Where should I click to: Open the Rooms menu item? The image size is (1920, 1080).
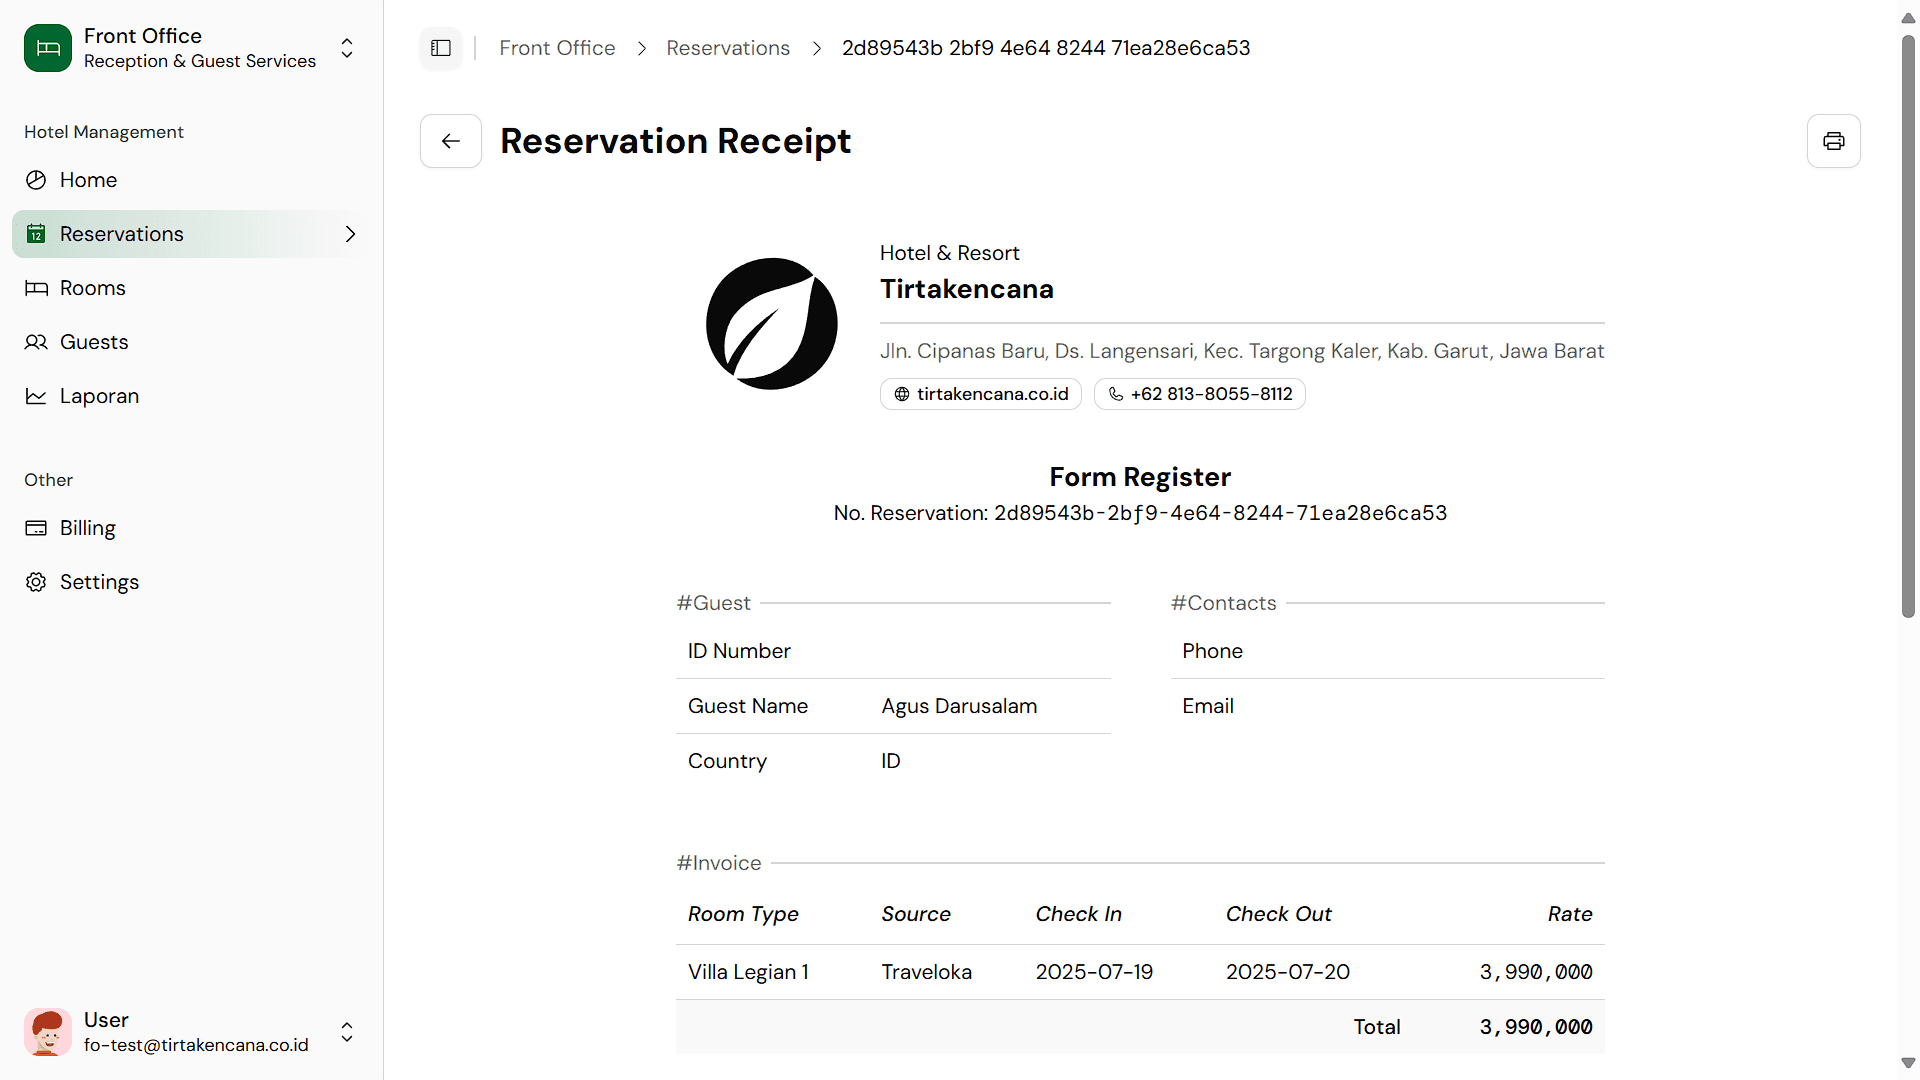coord(92,288)
